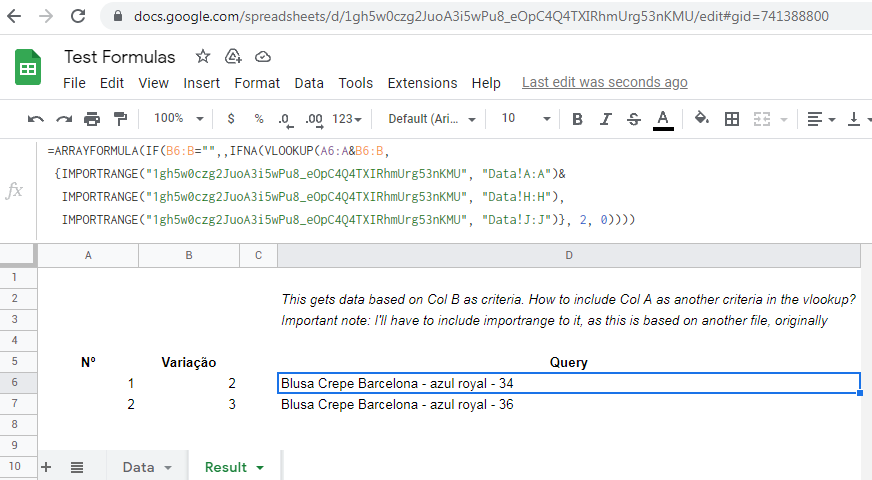Open the Google Sheets home icon
Screen dimensions: 872x480
[28, 67]
